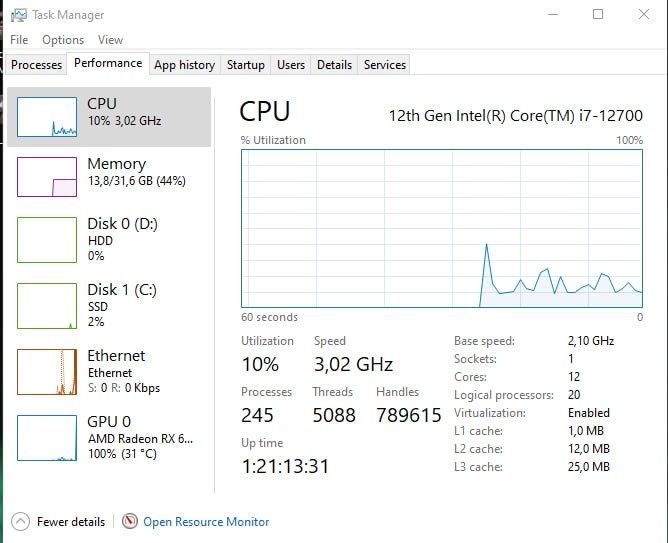Open the Details tab
Image resolution: width=668 pixels, height=543 pixels.
[334, 65]
